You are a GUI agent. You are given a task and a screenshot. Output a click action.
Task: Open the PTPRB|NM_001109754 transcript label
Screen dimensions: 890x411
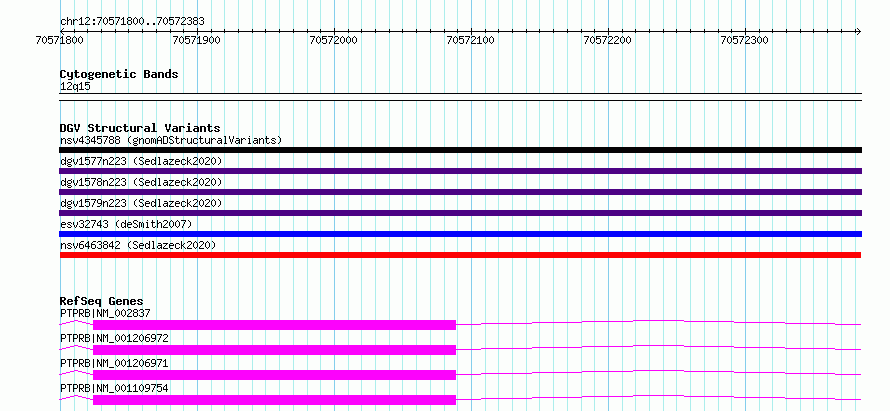(114, 388)
